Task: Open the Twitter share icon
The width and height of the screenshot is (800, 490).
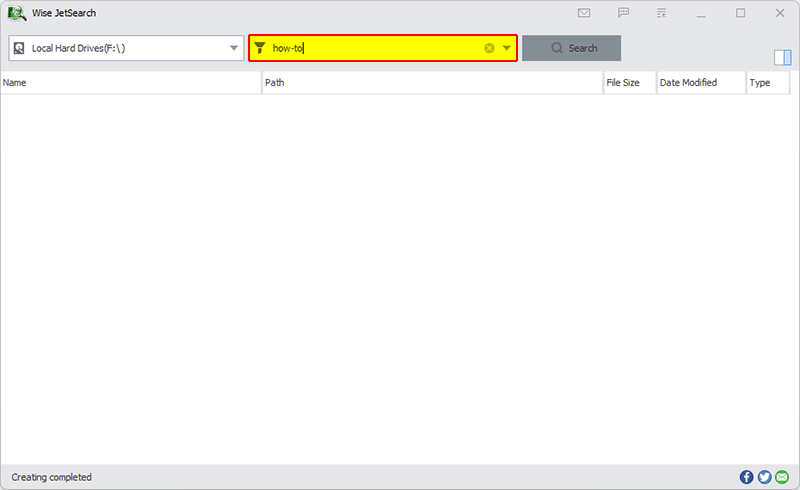Action: pos(764,477)
